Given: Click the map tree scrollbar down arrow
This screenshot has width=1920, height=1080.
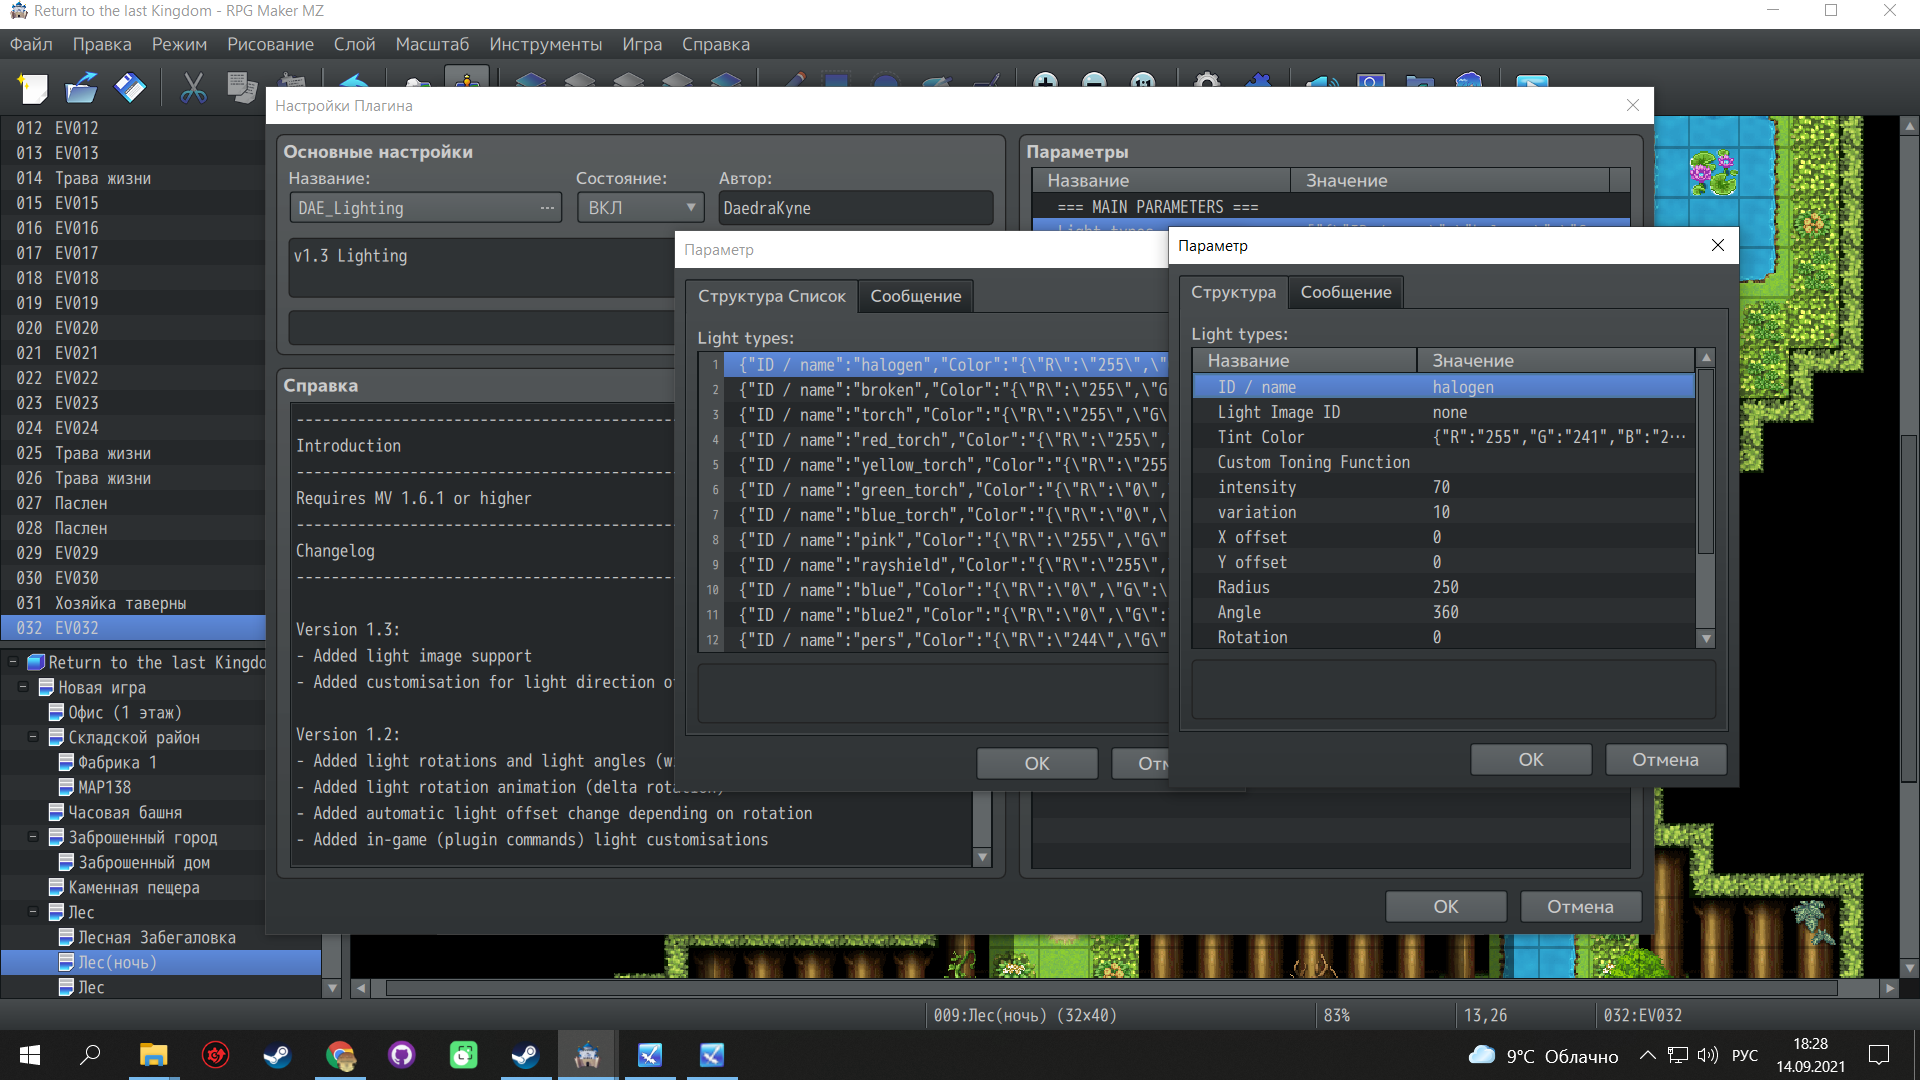Looking at the screenshot, I should [x=333, y=988].
